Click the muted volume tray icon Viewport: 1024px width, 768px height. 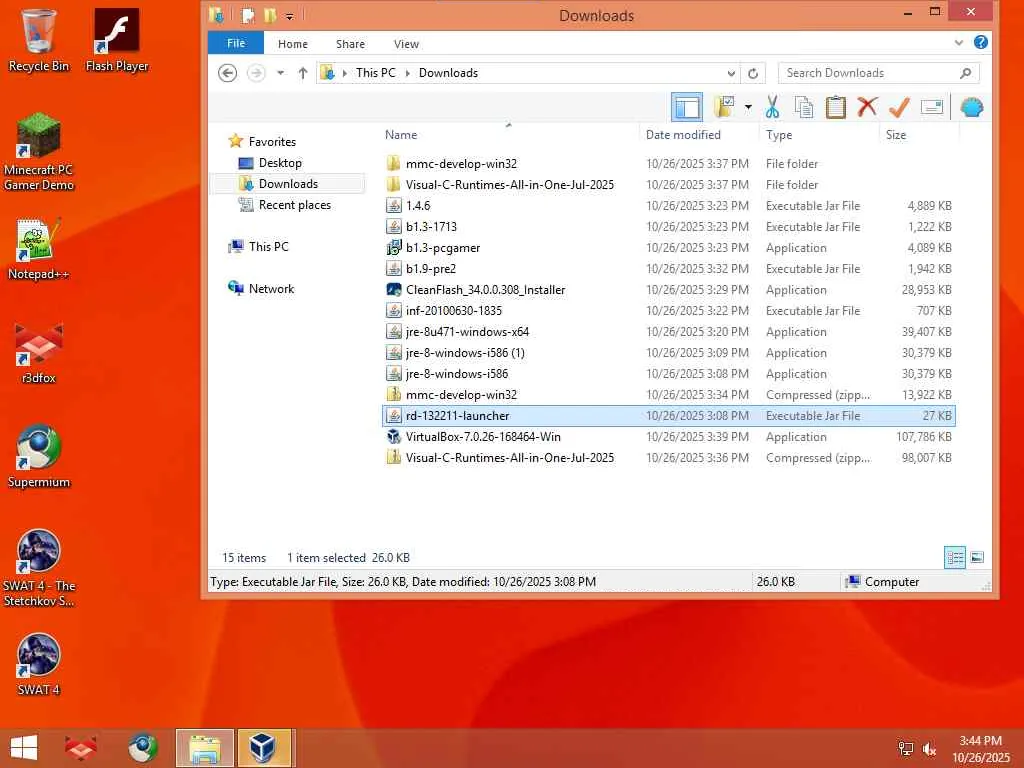[x=929, y=748]
